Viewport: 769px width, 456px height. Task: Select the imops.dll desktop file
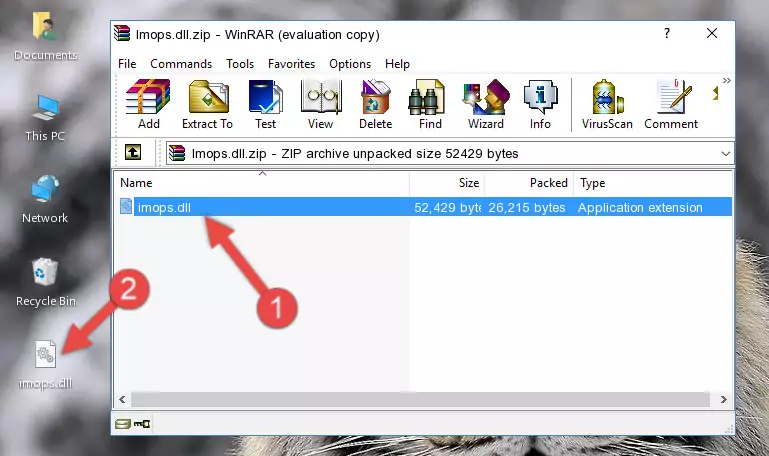pos(45,365)
